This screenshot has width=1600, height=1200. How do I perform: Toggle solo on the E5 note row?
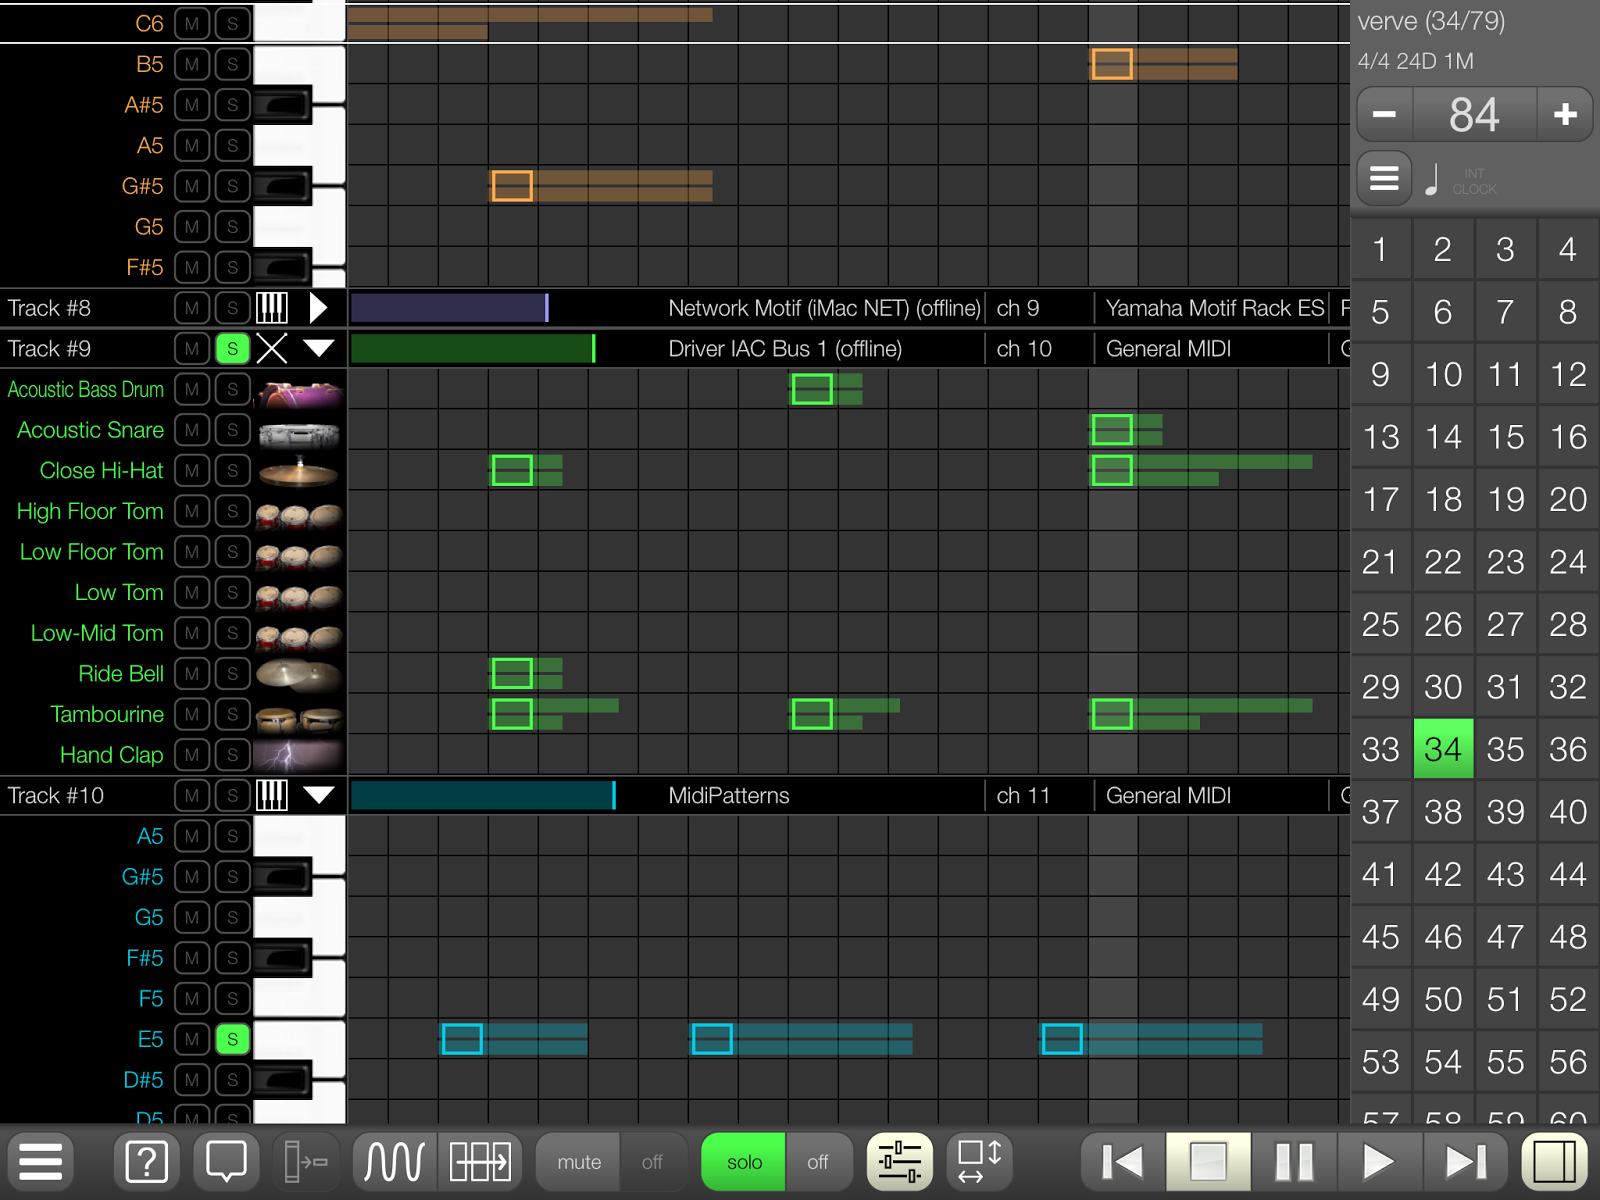(232, 1039)
